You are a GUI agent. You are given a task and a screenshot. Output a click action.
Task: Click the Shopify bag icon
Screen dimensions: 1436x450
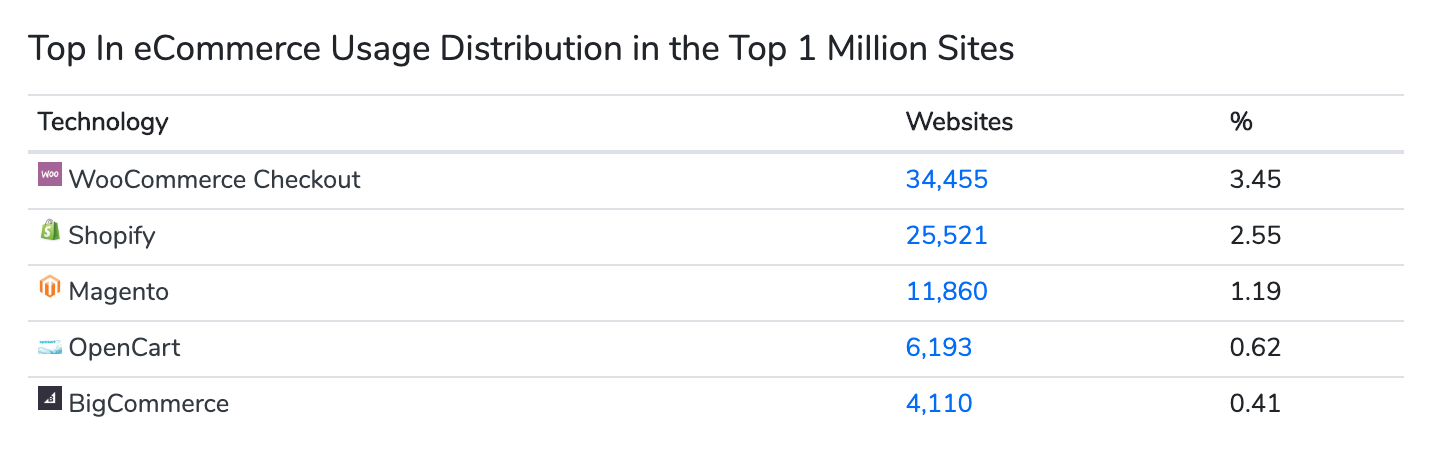pyautogui.click(x=50, y=231)
